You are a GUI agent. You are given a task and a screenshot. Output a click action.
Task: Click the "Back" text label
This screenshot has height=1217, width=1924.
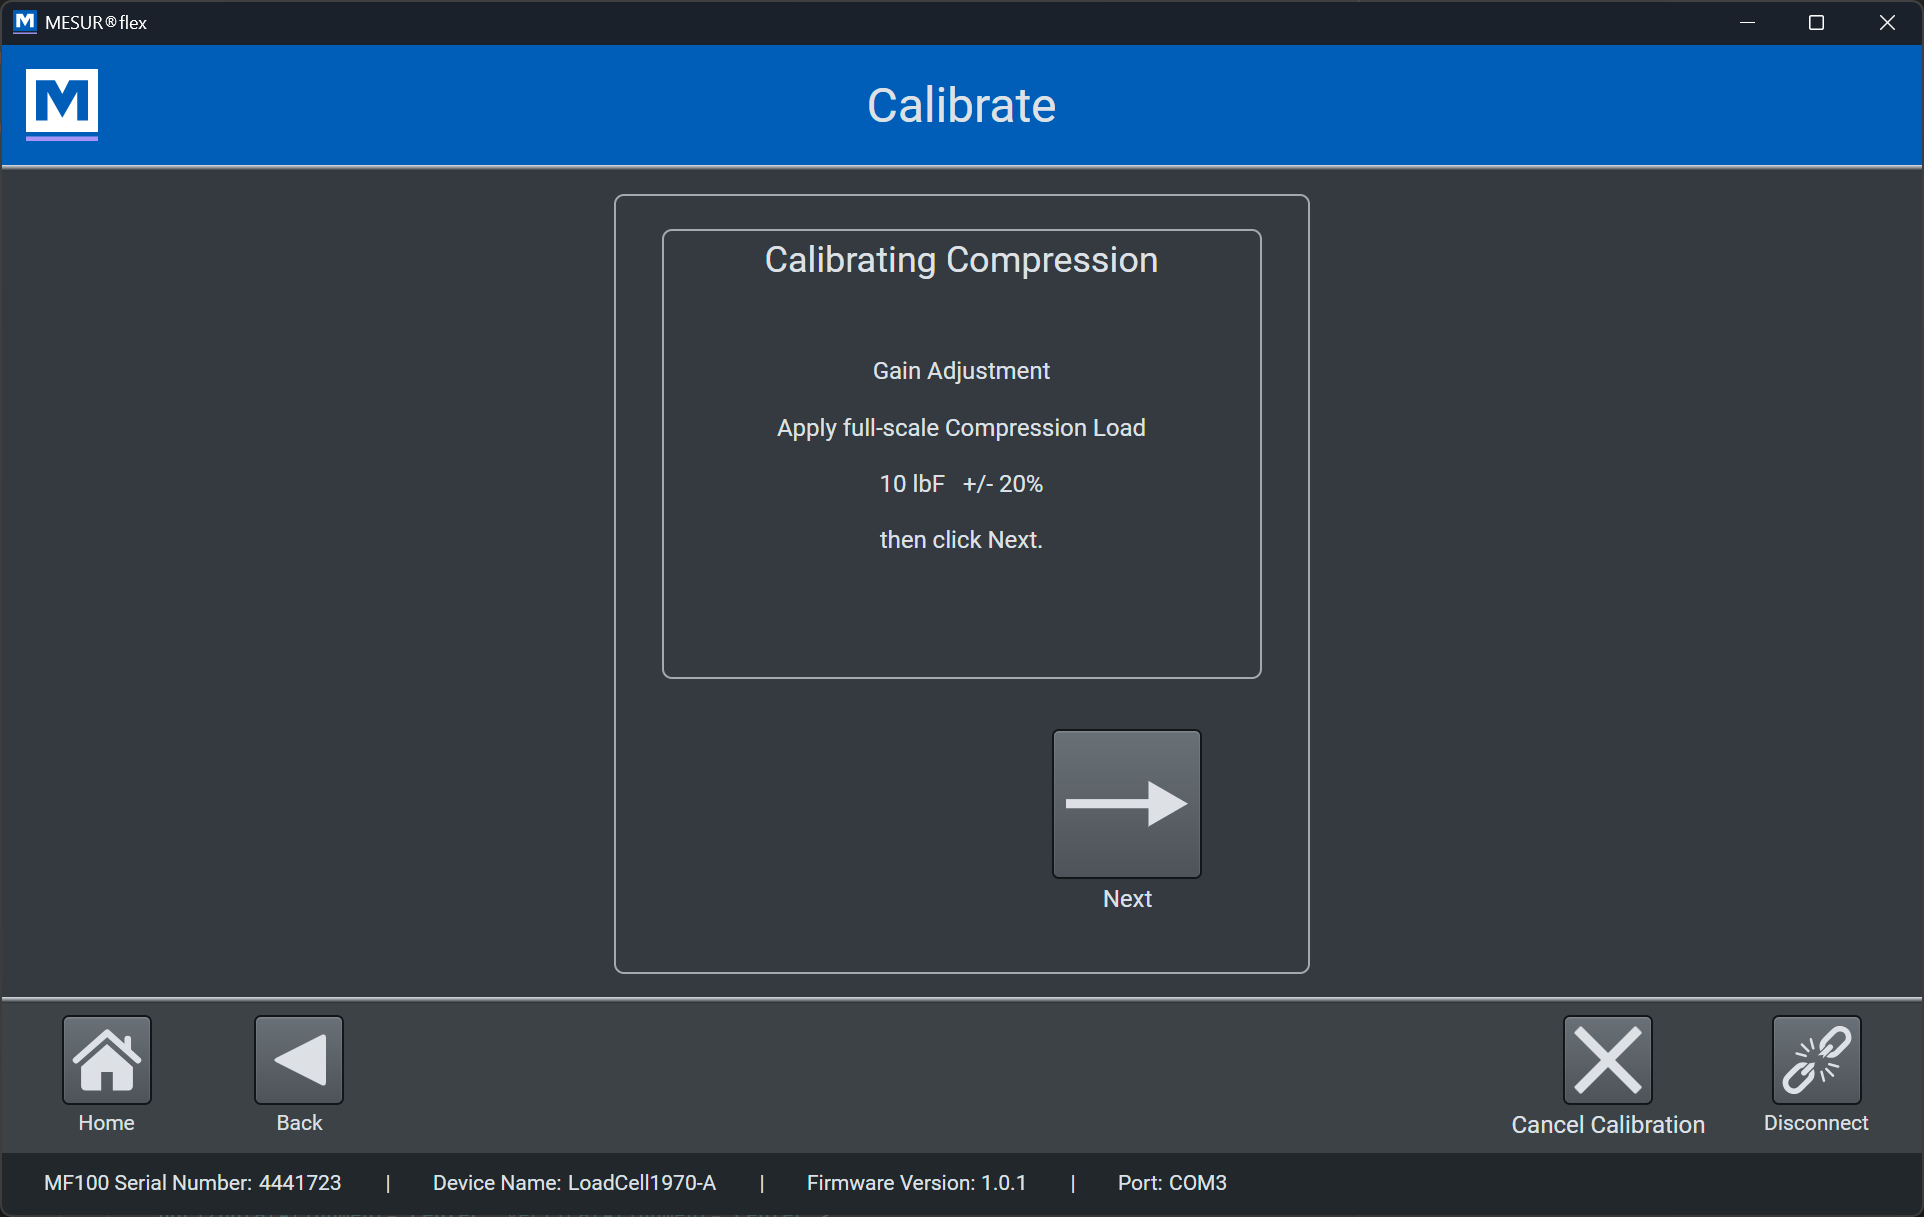tap(299, 1123)
